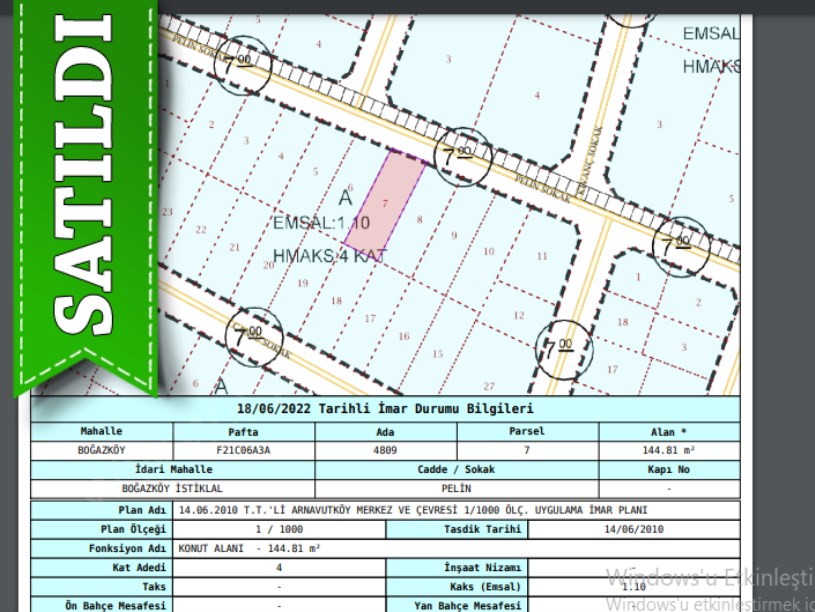
Task: Click the EMSAL:1.10 label on the map
Action: [x=321, y=223]
